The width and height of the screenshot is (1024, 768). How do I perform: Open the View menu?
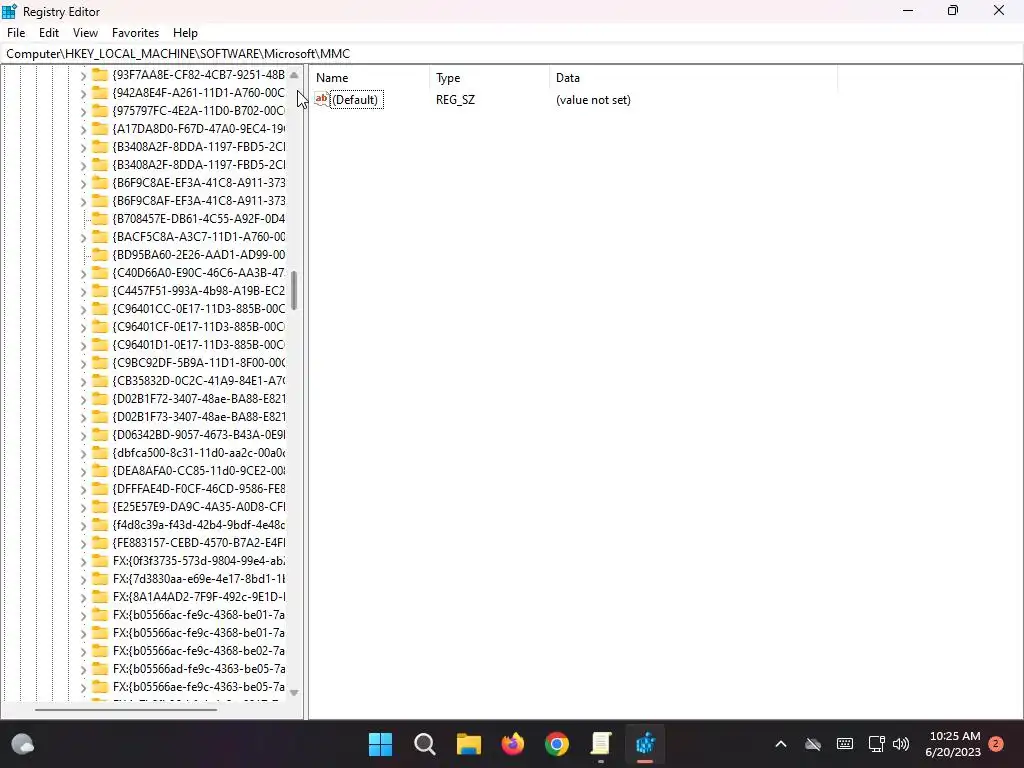86,33
